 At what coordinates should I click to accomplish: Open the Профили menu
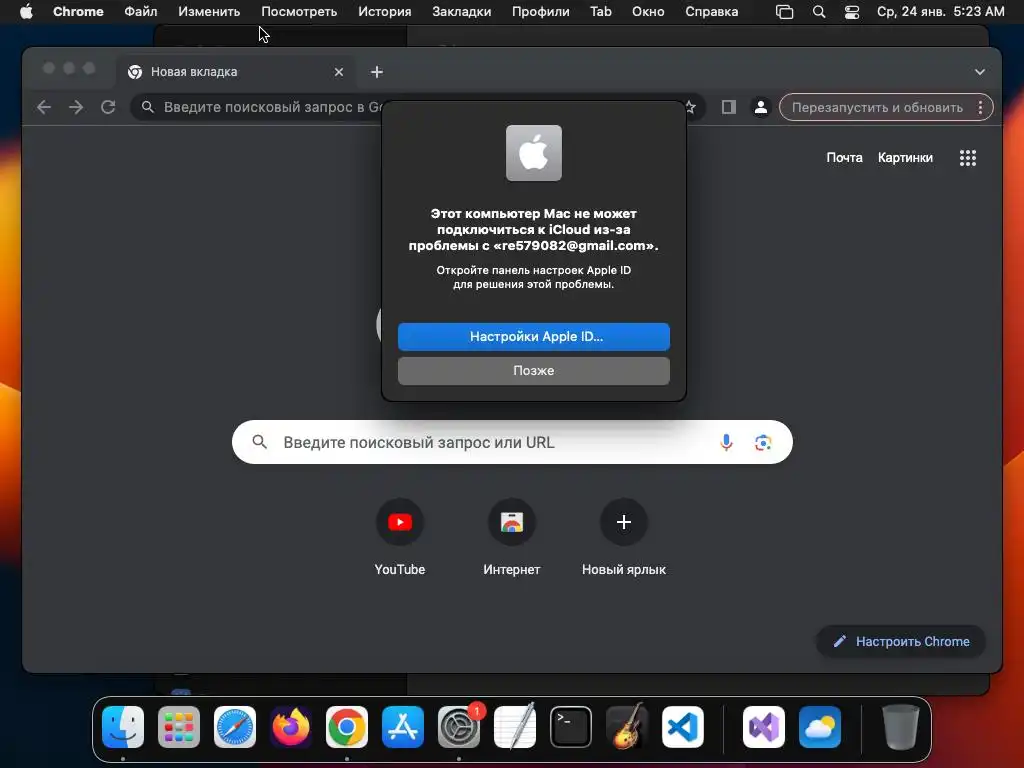541,12
